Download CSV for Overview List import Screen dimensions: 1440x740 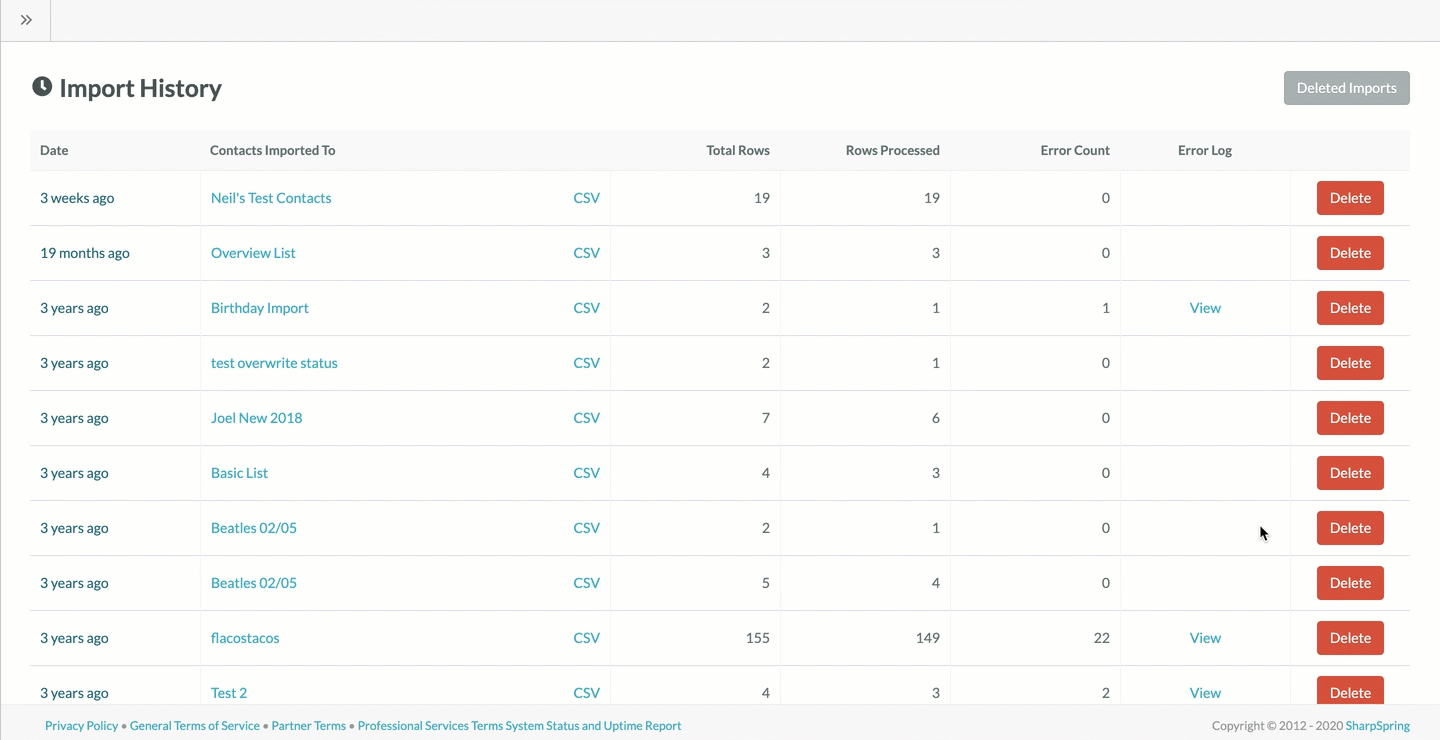[586, 253]
